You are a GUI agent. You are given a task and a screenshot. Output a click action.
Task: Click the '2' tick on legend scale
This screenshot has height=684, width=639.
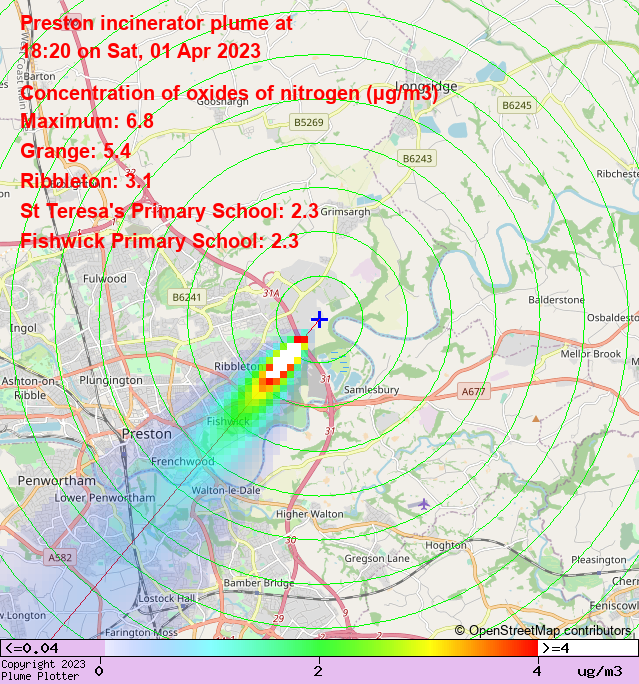point(318,670)
